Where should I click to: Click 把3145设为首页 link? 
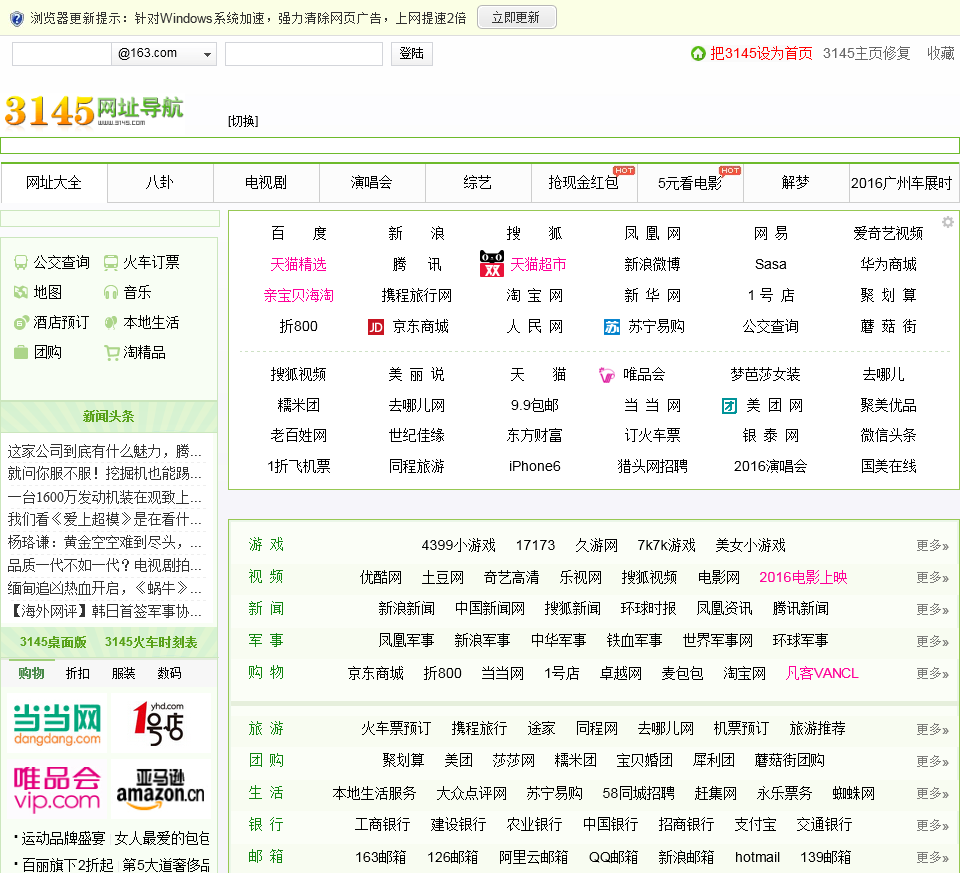pyautogui.click(x=761, y=54)
